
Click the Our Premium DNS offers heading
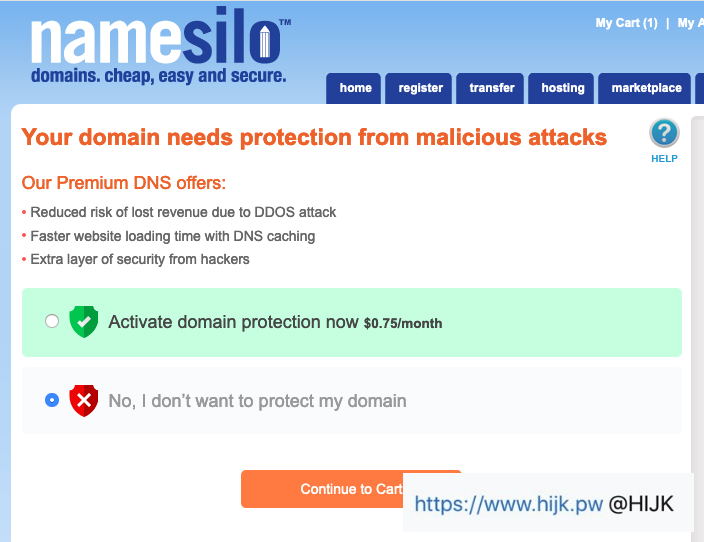coord(124,183)
